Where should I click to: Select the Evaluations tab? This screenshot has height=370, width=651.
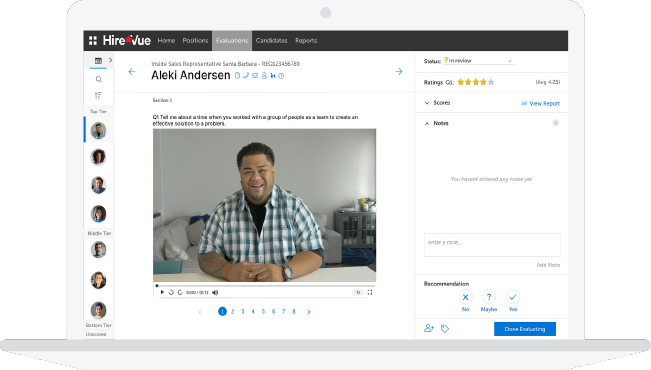click(x=232, y=40)
